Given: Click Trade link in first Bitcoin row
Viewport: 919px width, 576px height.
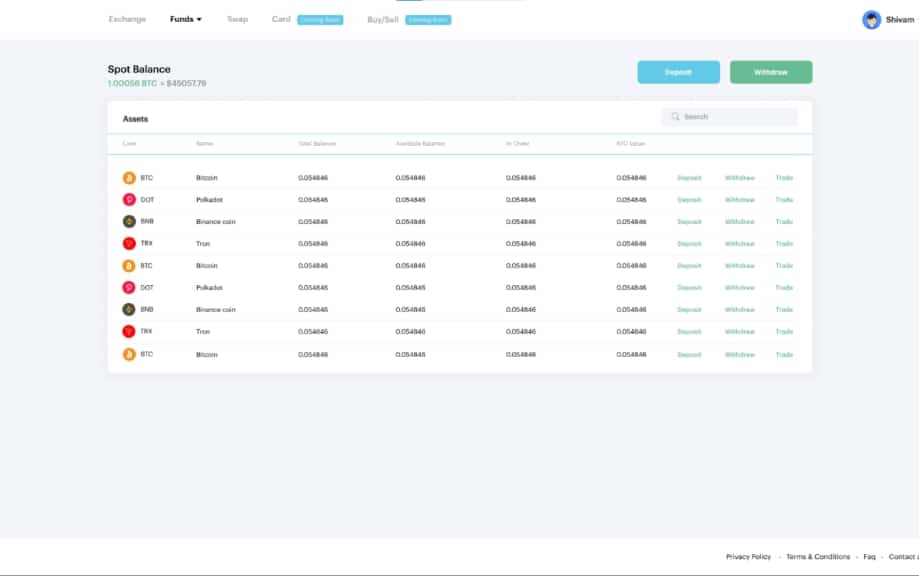Looking at the screenshot, I should tap(784, 178).
